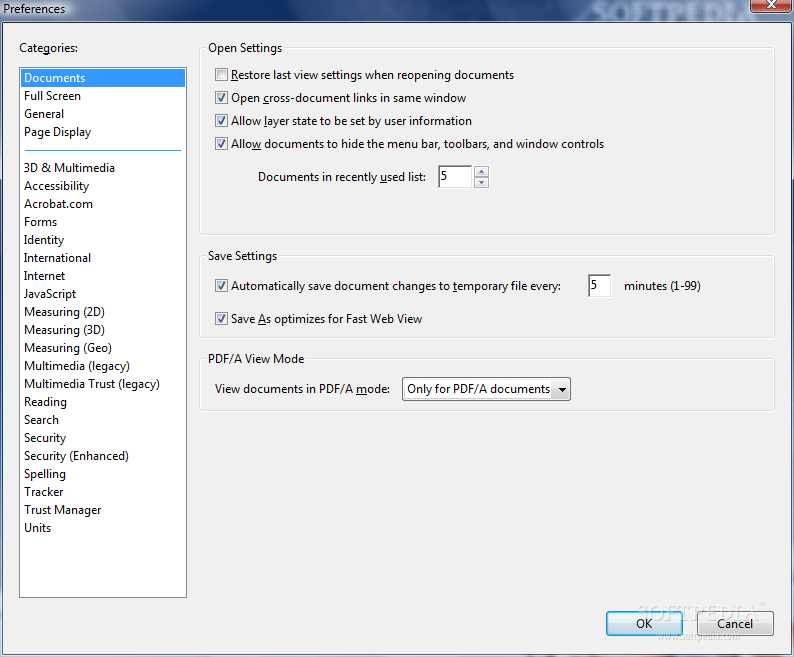
Task: Click the recently used list number field
Action: (x=455, y=177)
